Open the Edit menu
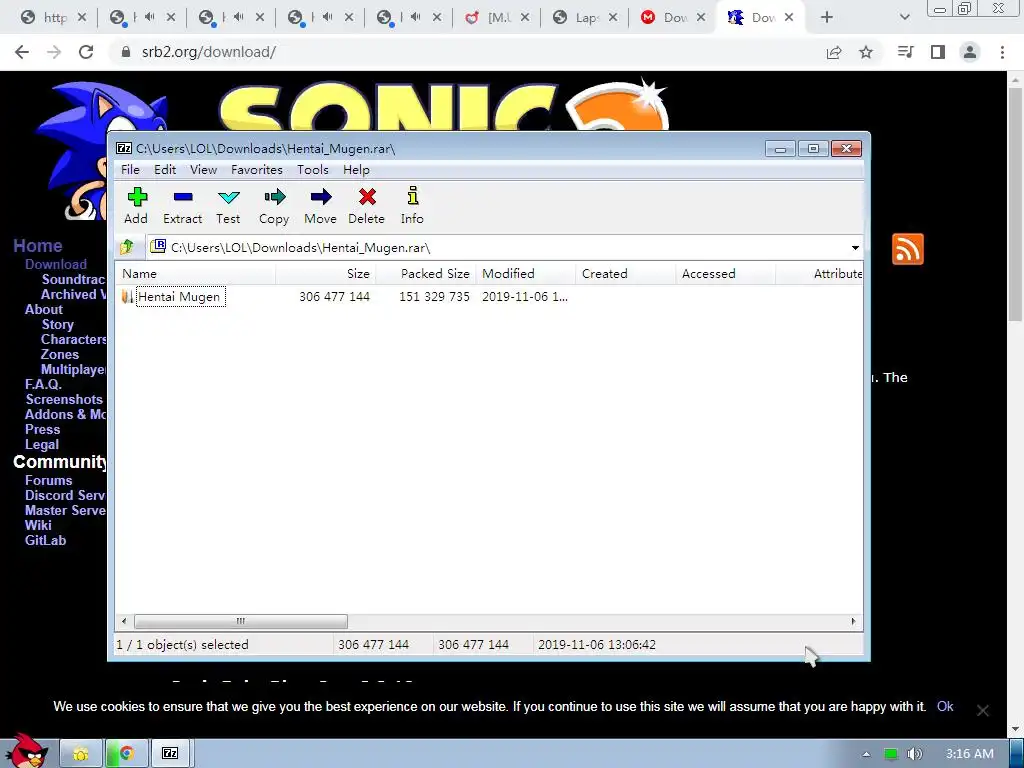Viewport: 1024px width, 768px height. point(165,170)
